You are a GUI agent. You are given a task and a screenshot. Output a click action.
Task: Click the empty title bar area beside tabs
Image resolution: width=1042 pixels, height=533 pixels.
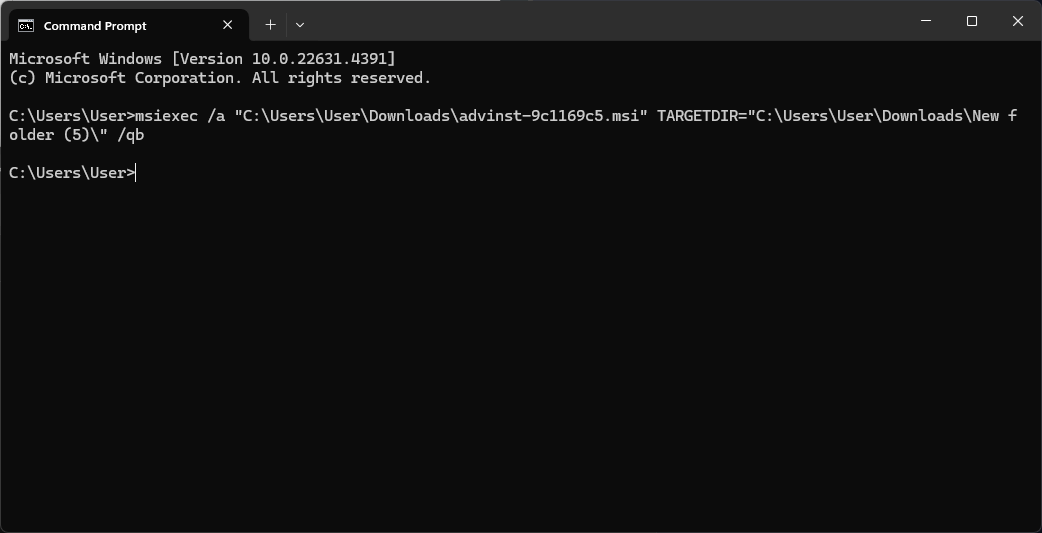(x=598, y=21)
